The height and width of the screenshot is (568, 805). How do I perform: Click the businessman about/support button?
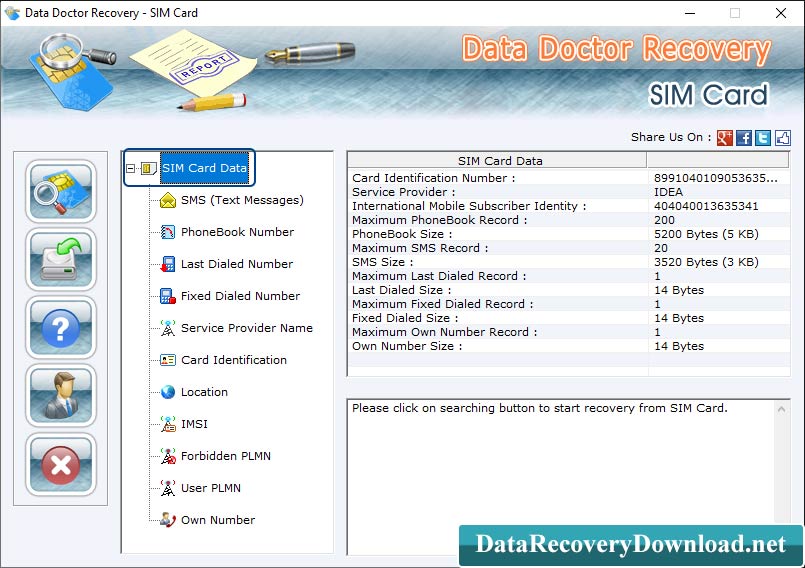tap(61, 396)
